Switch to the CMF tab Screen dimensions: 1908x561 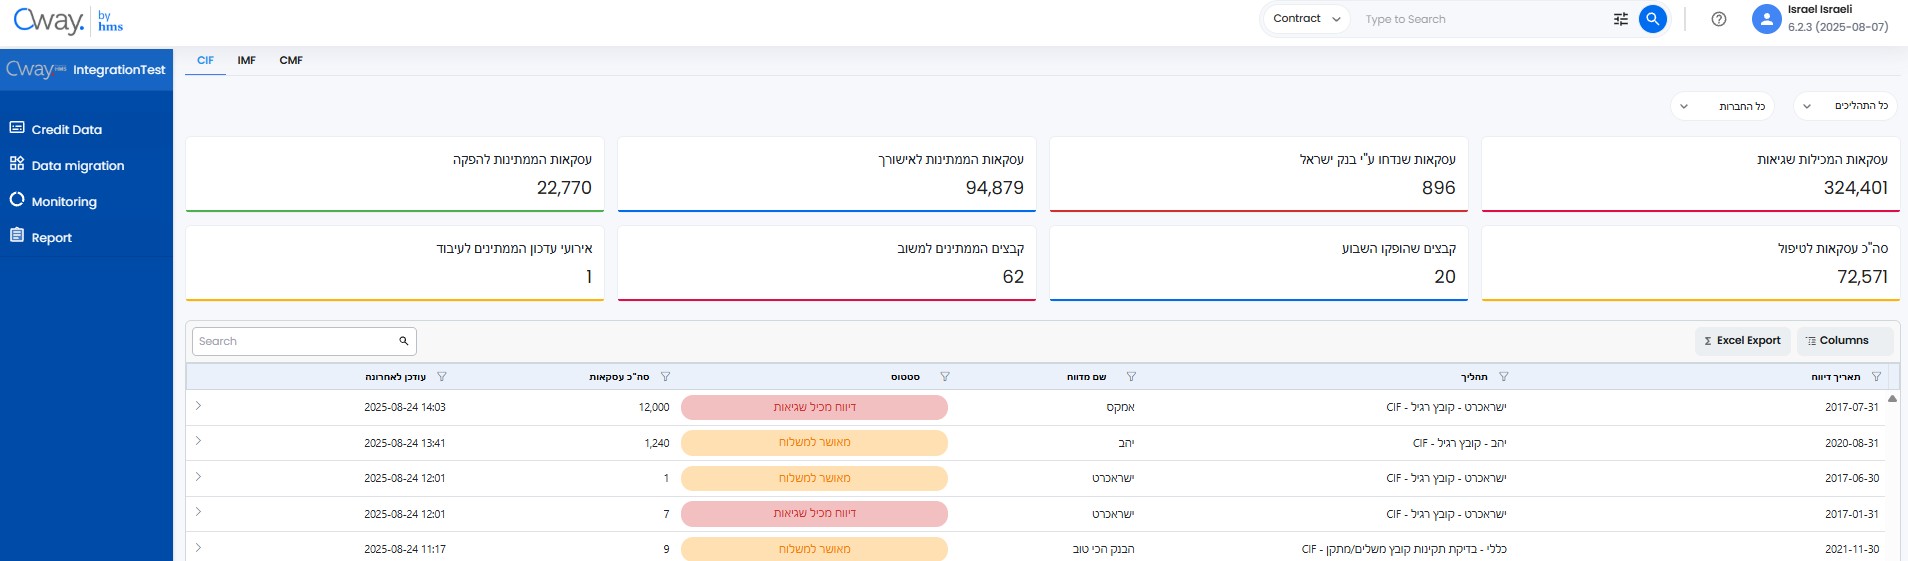(x=291, y=60)
